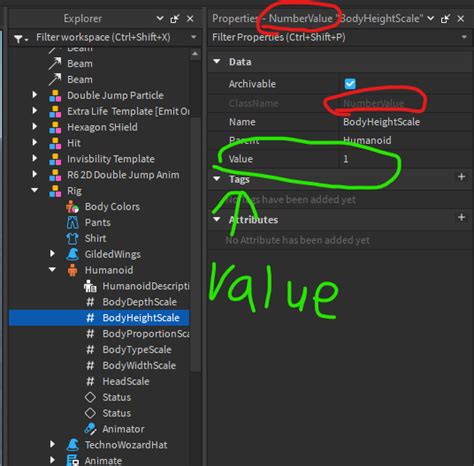Open the Explorer filter dropdown arrow
This screenshot has width=474, height=466.
[x=194, y=37]
